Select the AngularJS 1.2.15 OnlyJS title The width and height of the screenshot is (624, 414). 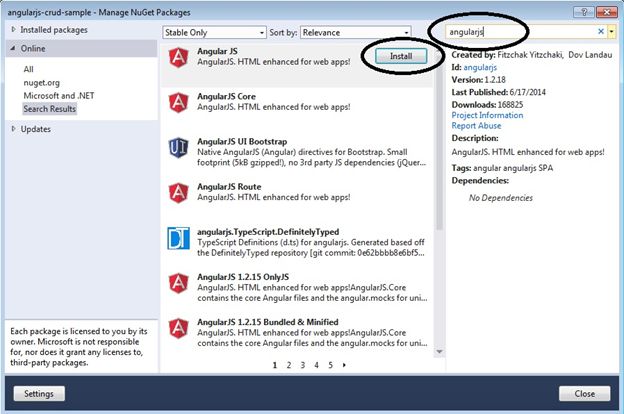coord(243,277)
